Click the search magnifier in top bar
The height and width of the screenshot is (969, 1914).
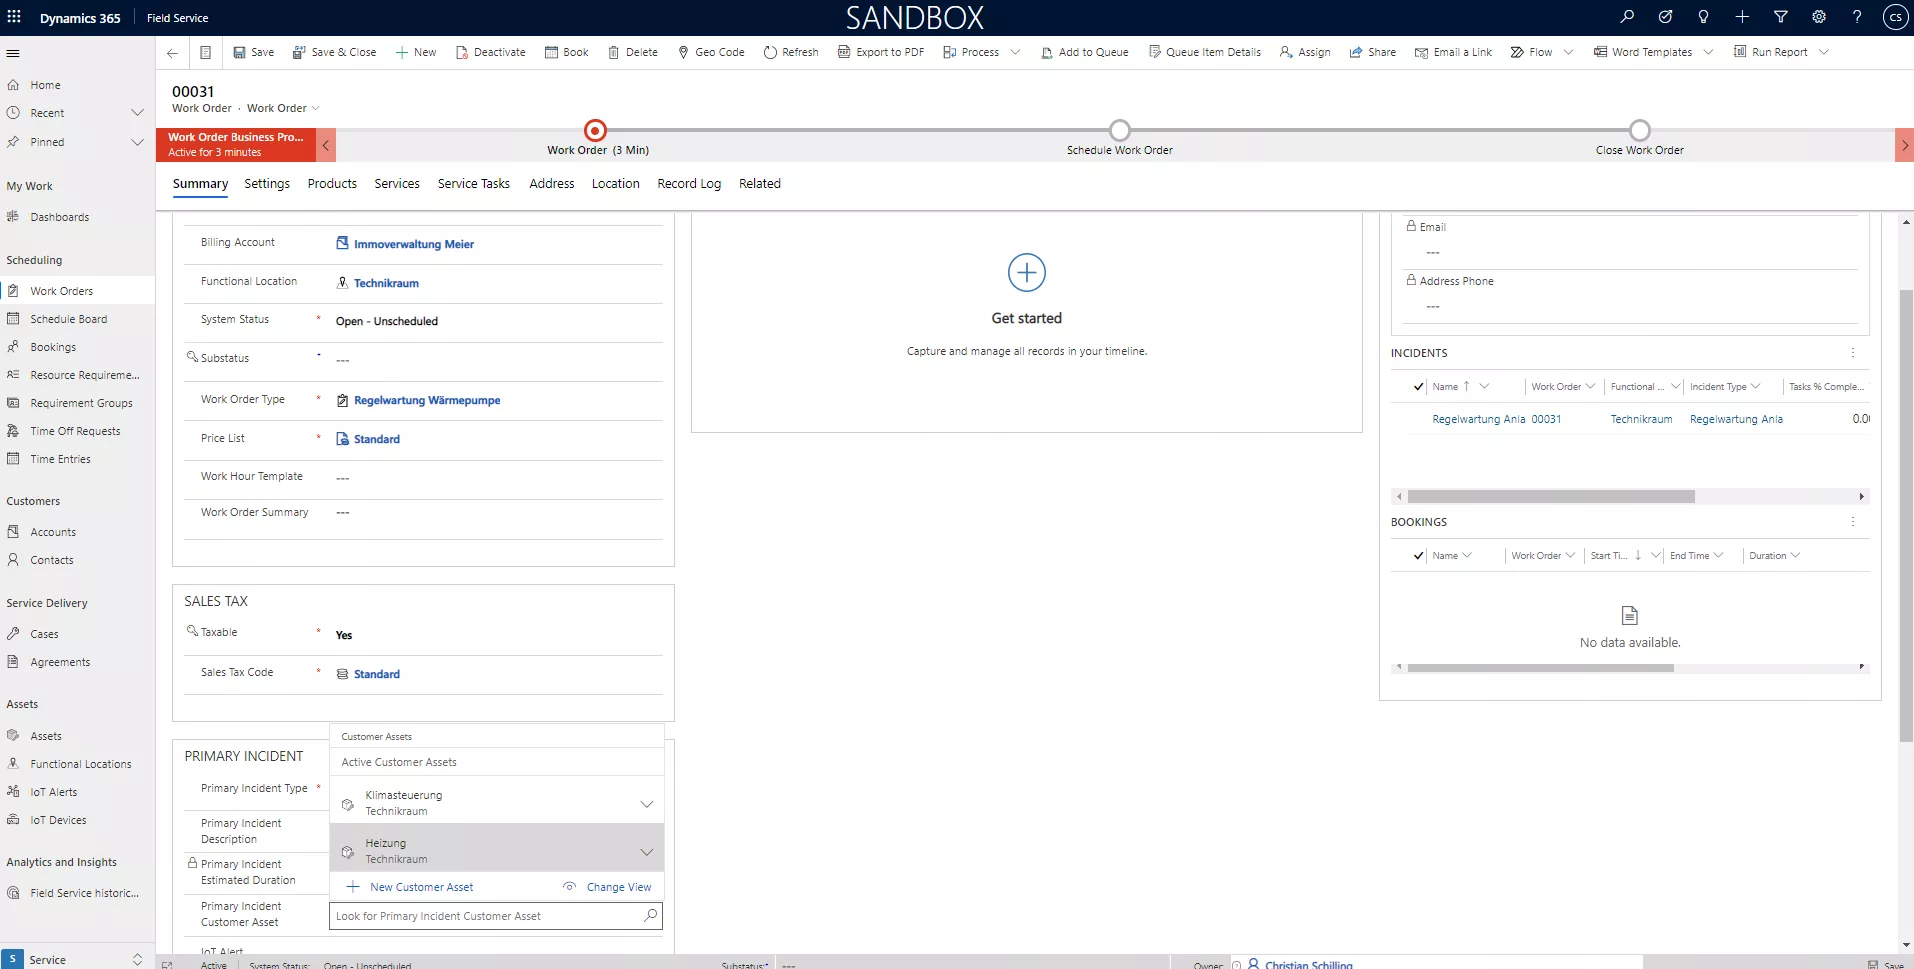1627,17
